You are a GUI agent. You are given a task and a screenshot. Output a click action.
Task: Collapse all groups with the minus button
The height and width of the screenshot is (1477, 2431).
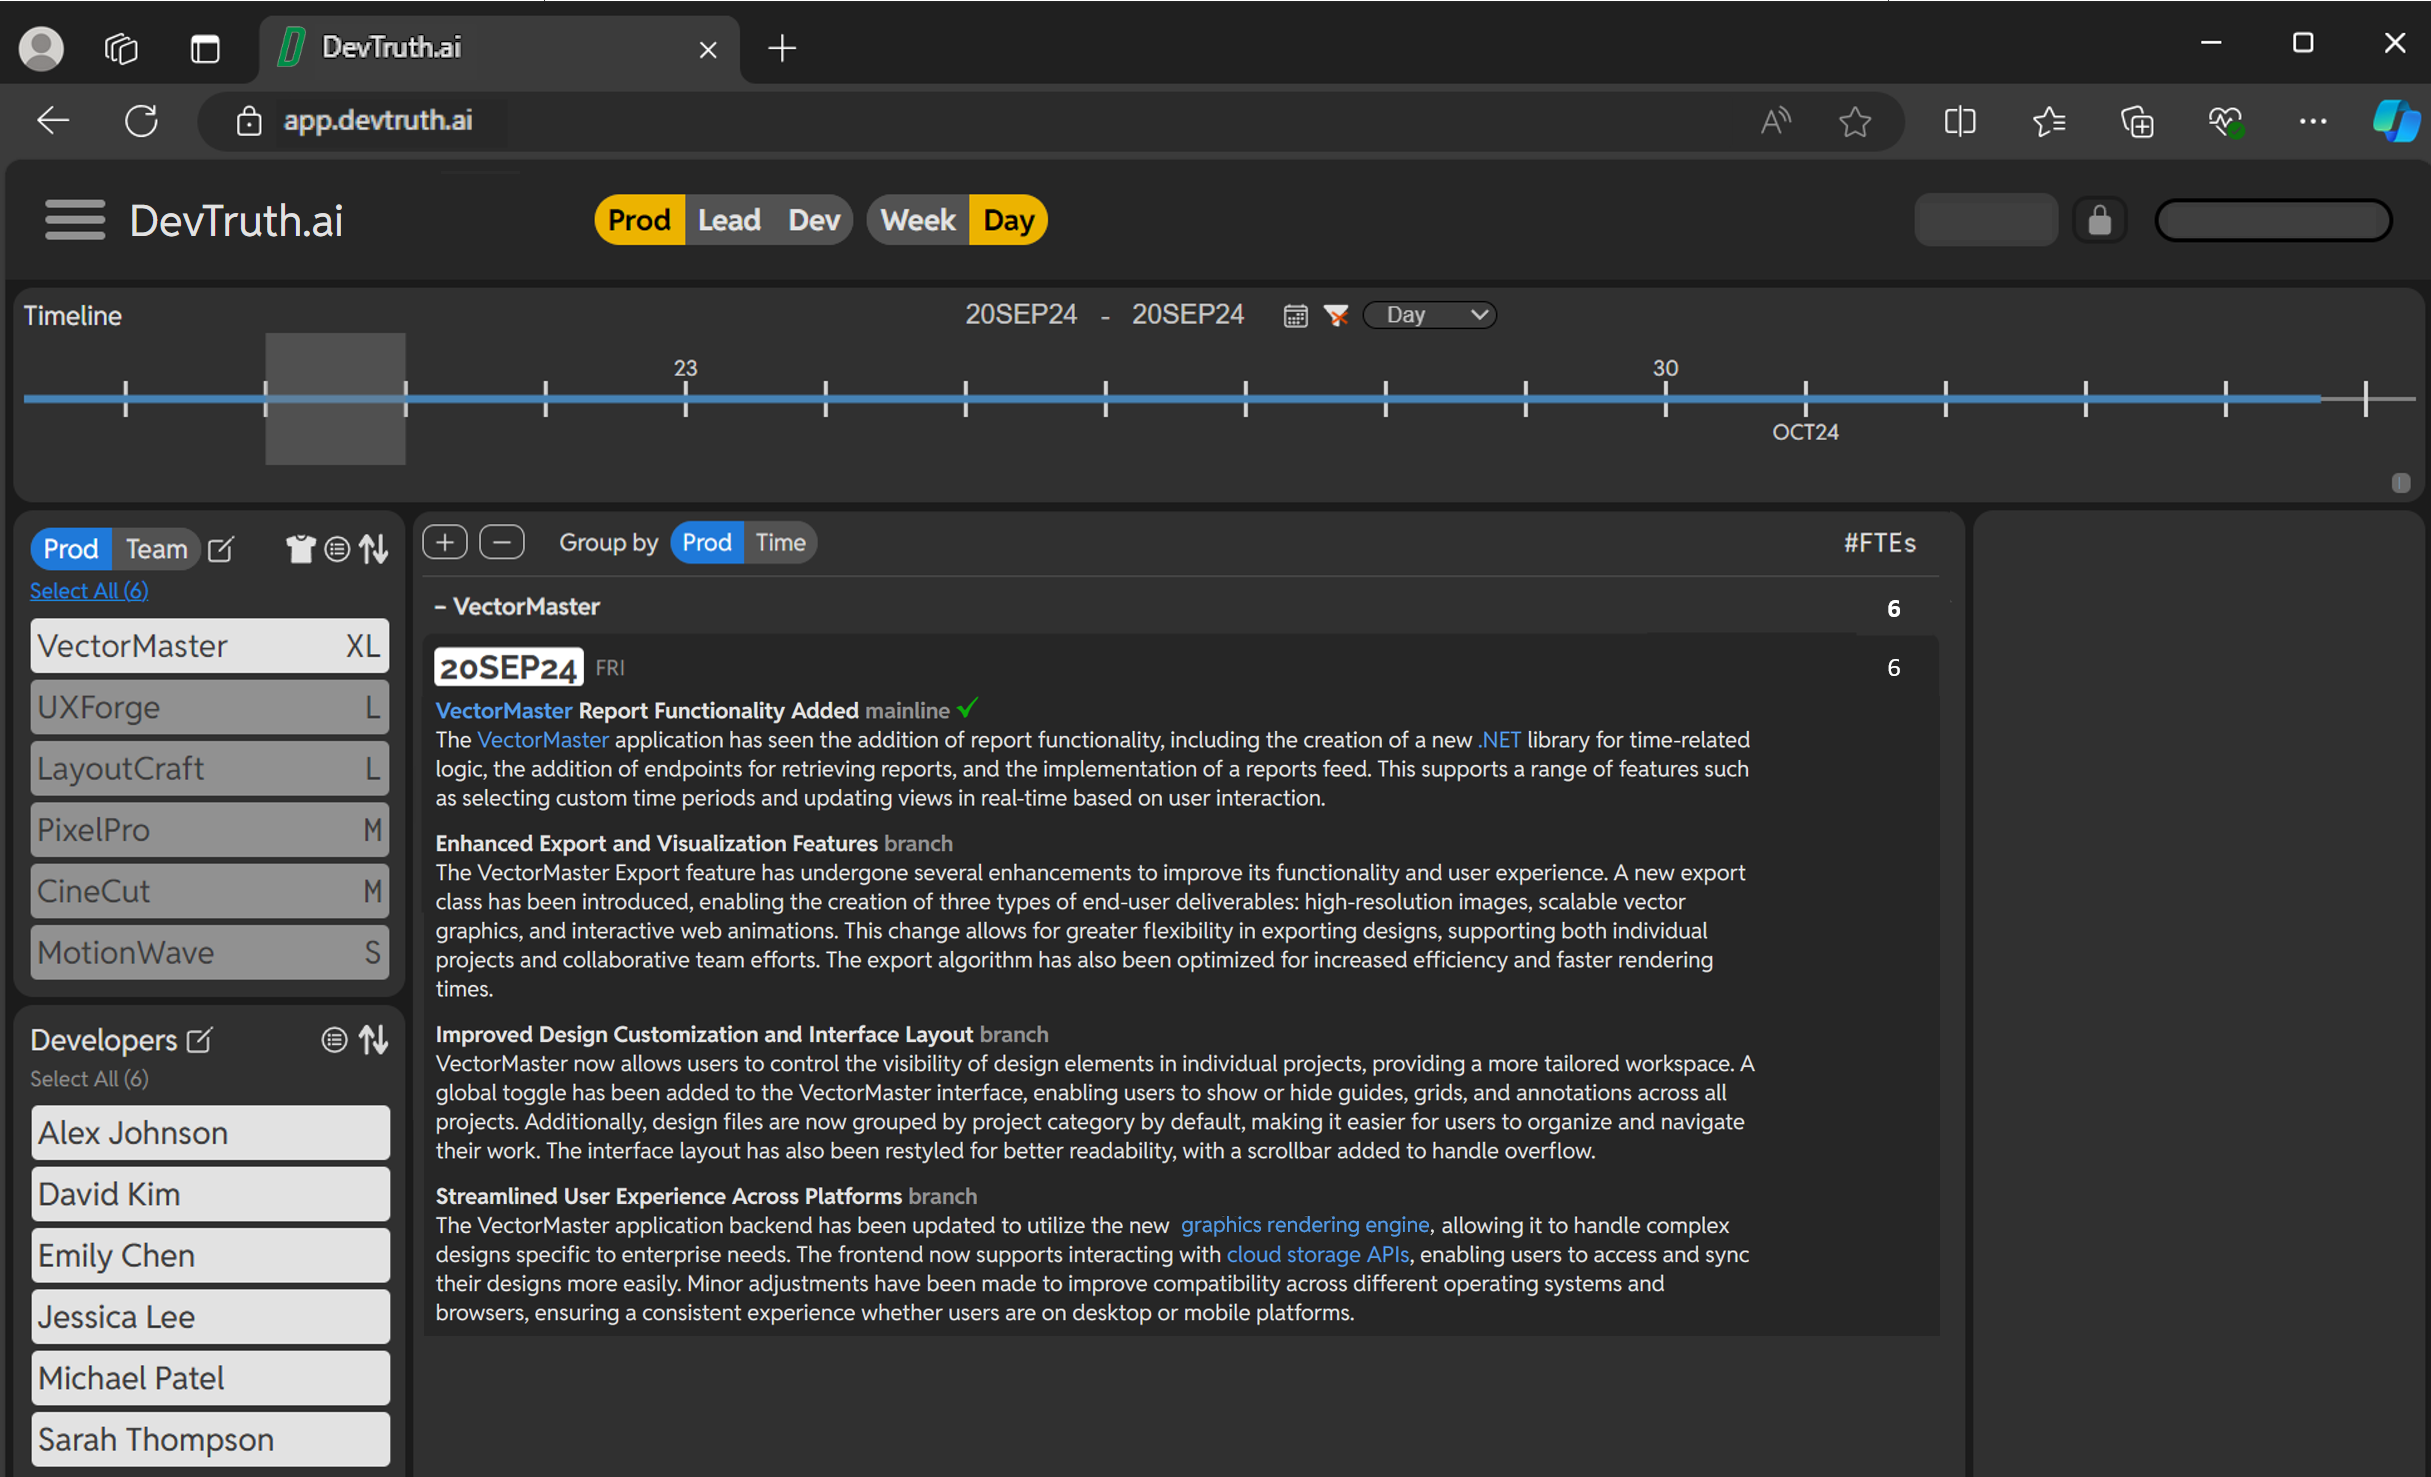502,542
